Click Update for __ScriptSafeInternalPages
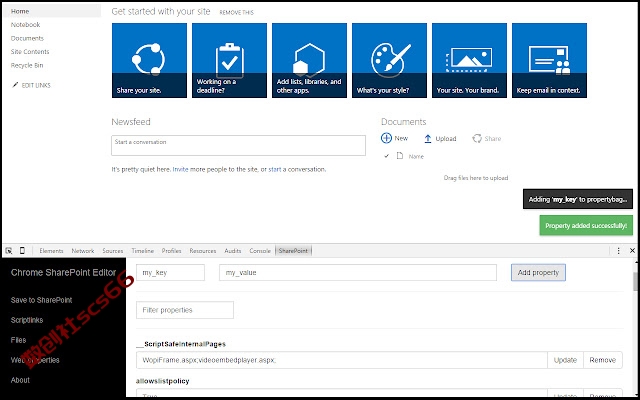Image resolution: width=640 pixels, height=400 pixels. pyautogui.click(x=565, y=360)
